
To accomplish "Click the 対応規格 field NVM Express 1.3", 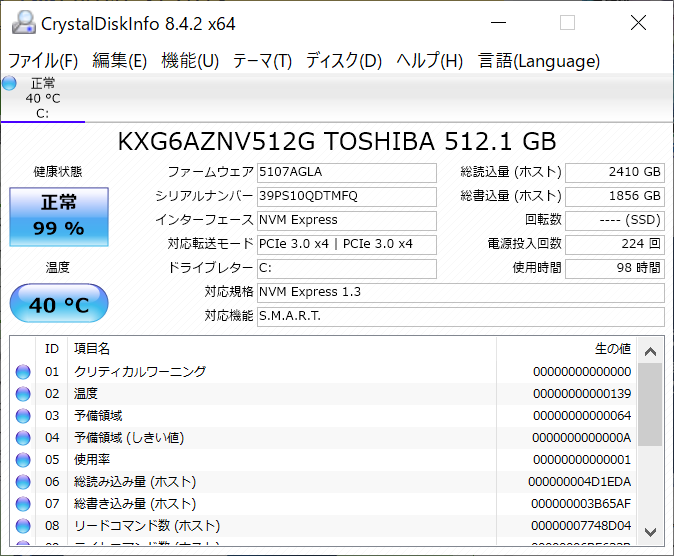I will (x=461, y=293).
